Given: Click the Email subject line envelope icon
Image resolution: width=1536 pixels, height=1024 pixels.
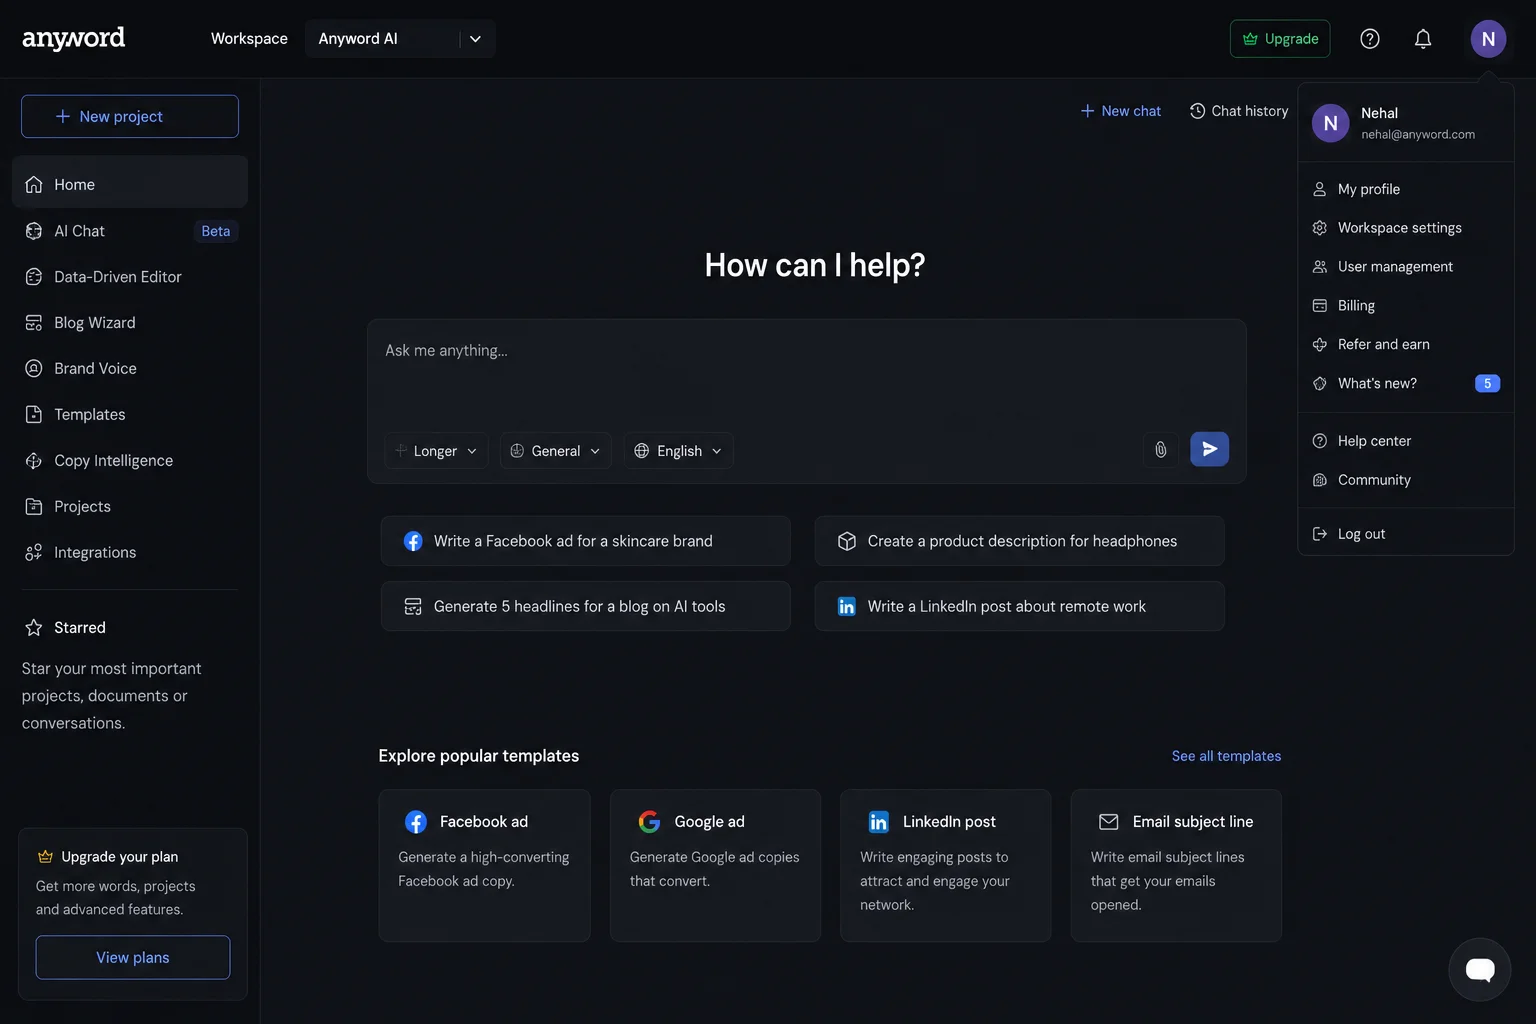Looking at the screenshot, I should pyautogui.click(x=1109, y=822).
